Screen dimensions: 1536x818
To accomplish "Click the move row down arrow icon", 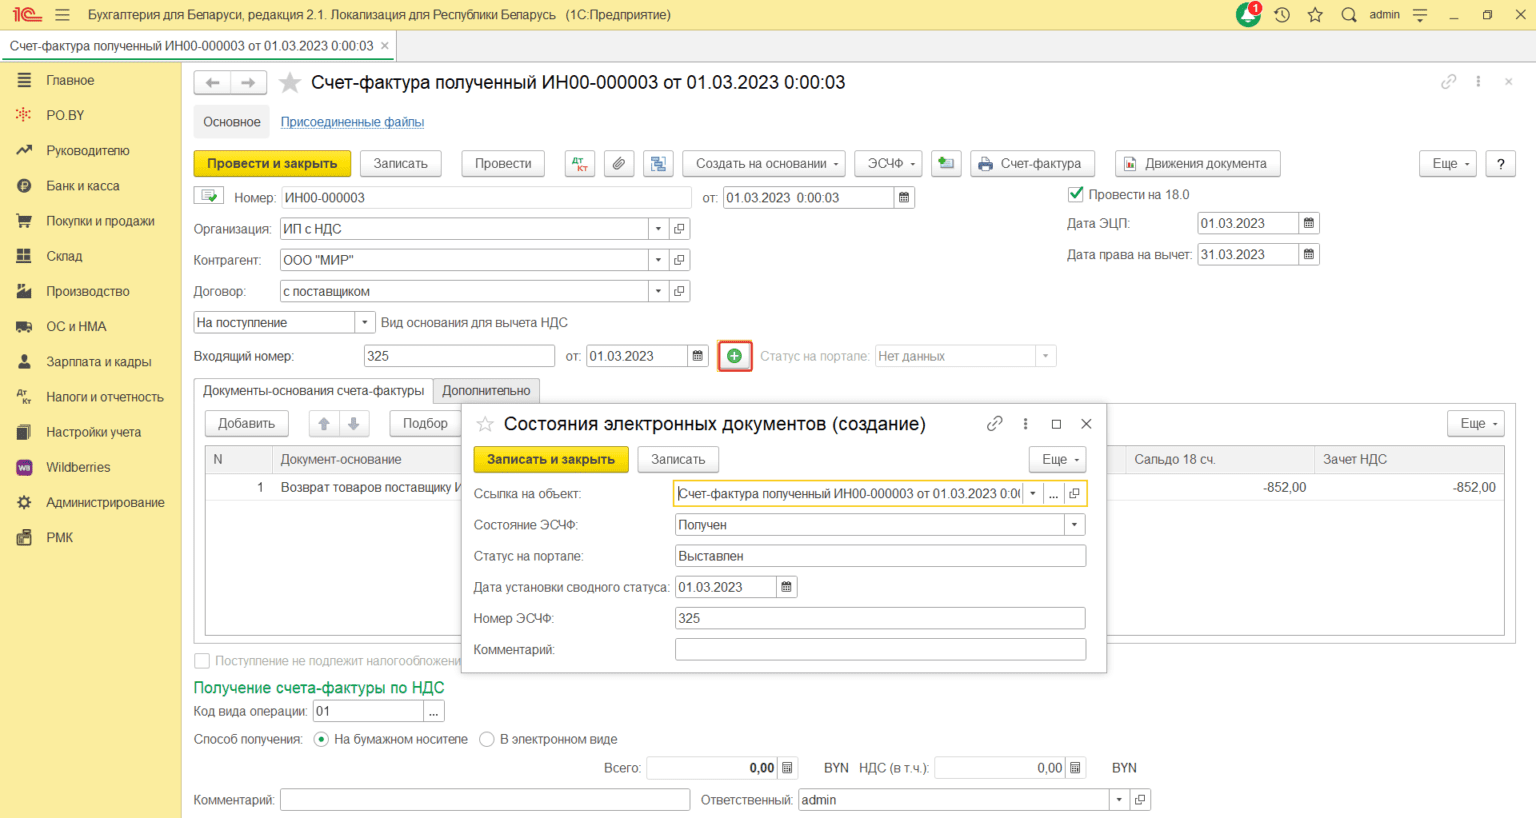I will 354,424.
